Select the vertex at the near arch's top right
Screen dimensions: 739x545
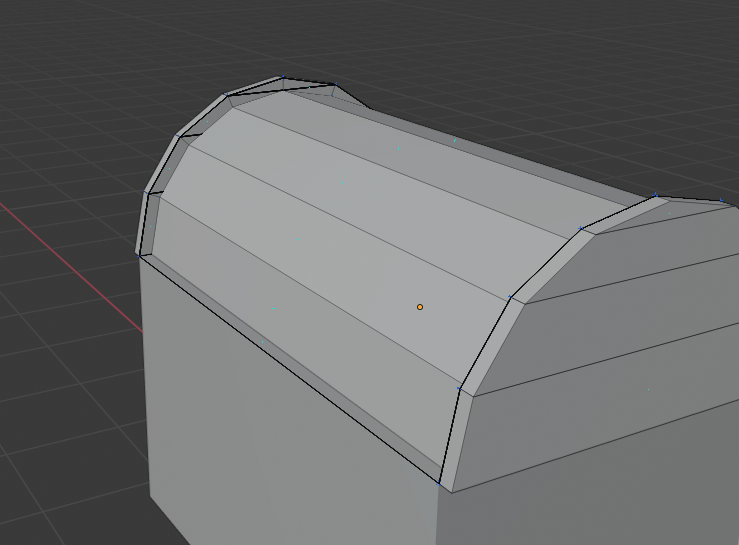655,195
